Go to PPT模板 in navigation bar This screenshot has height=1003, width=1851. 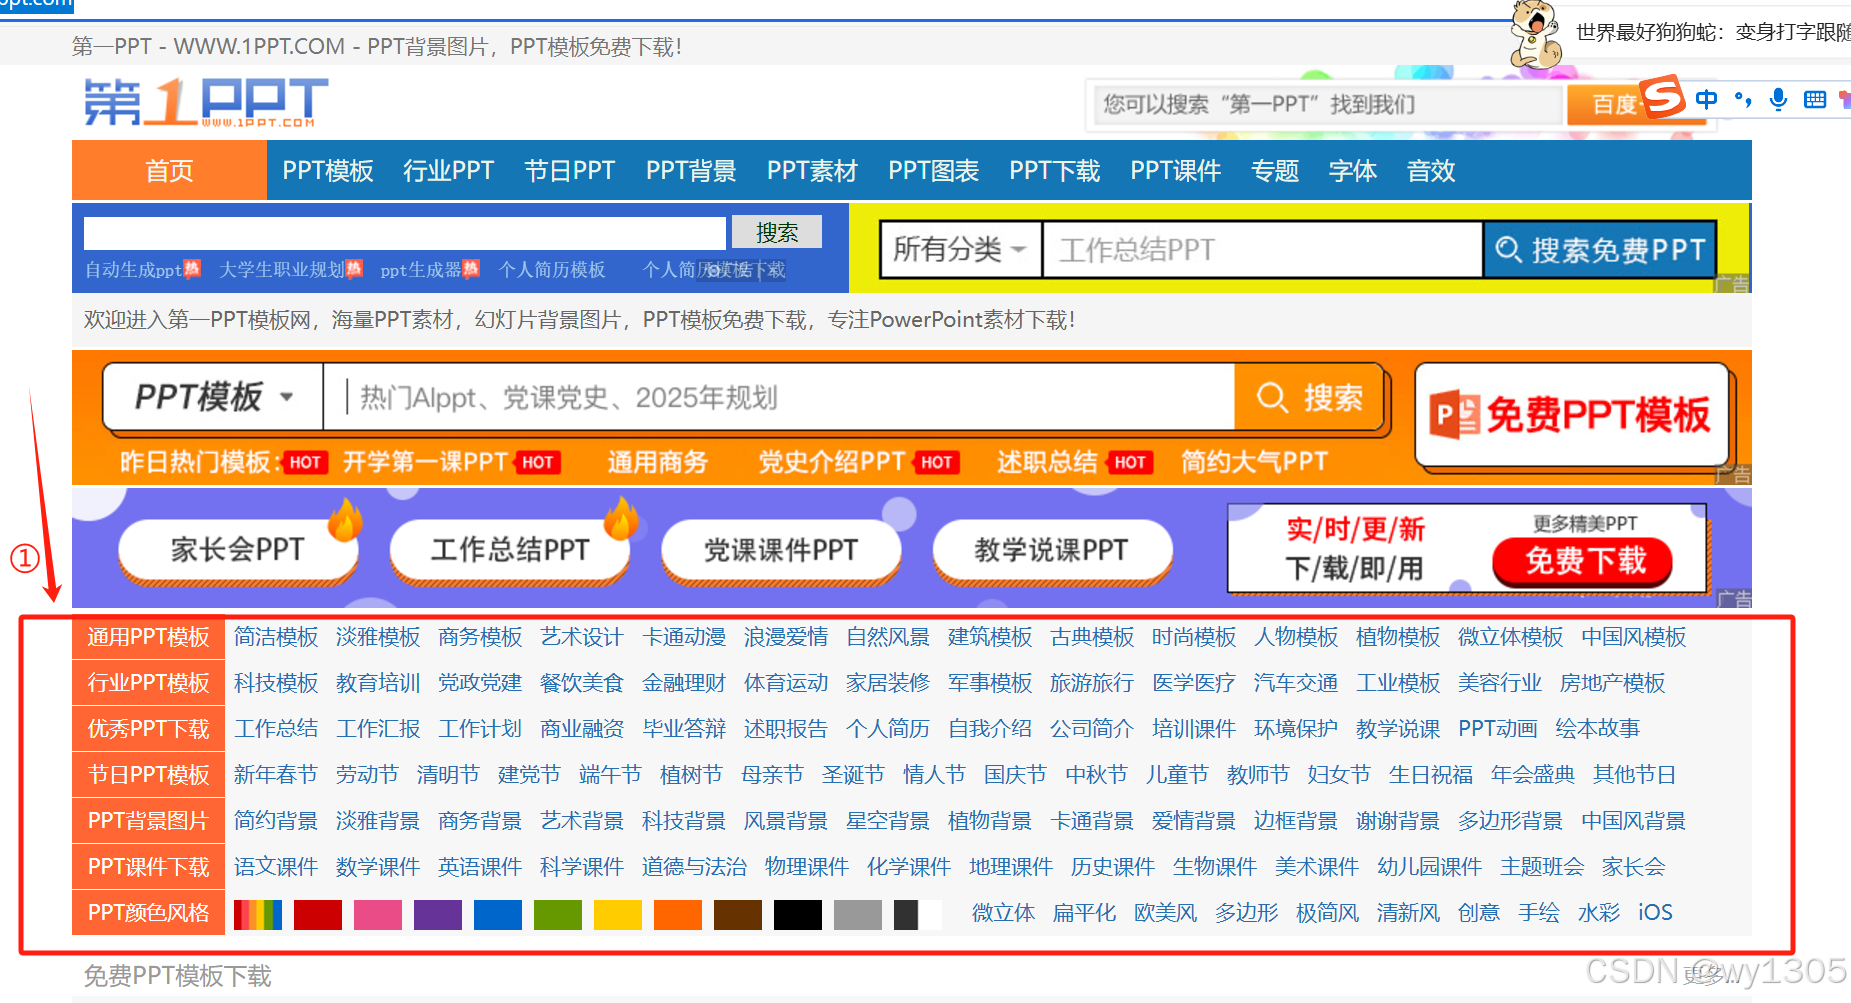click(328, 171)
